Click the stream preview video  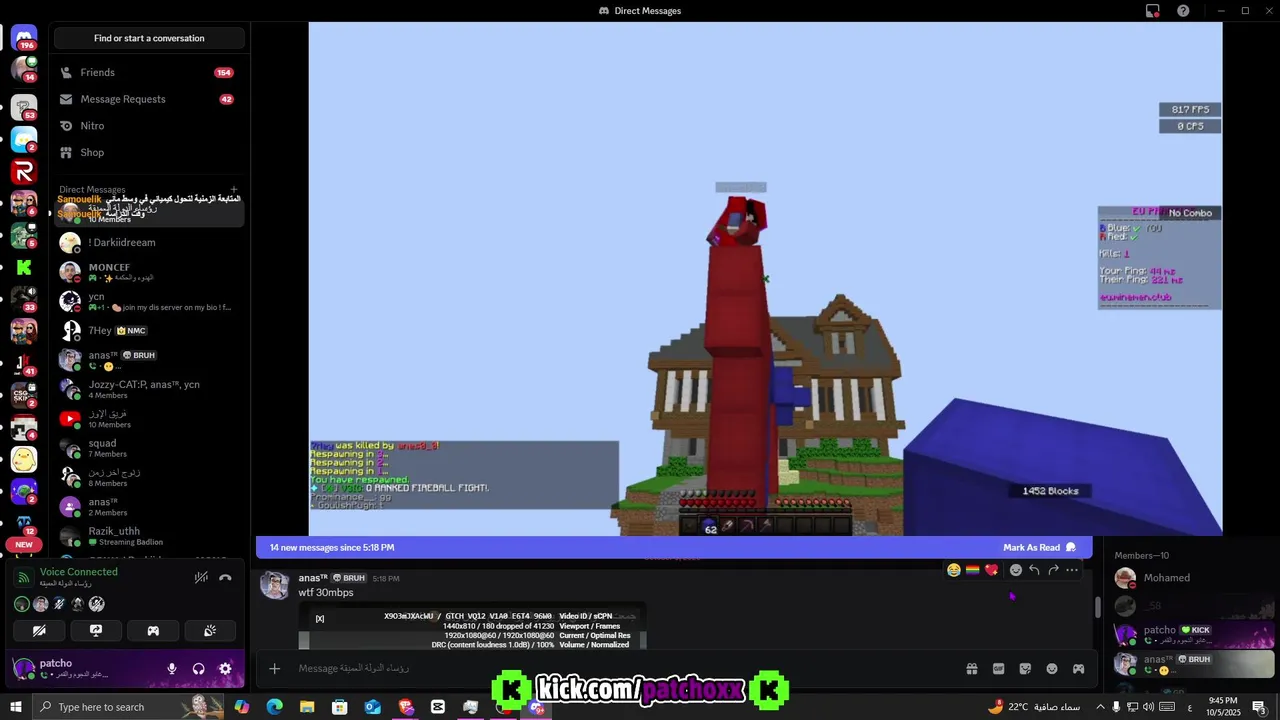click(765, 279)
